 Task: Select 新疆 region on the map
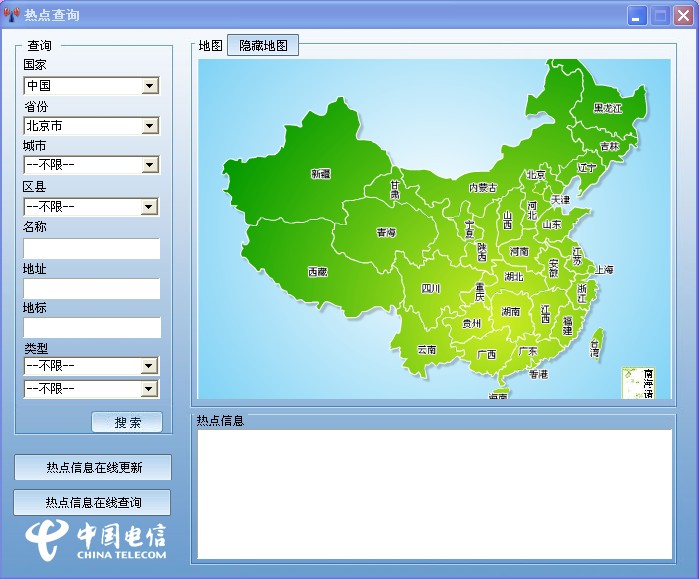coord(320,173)
